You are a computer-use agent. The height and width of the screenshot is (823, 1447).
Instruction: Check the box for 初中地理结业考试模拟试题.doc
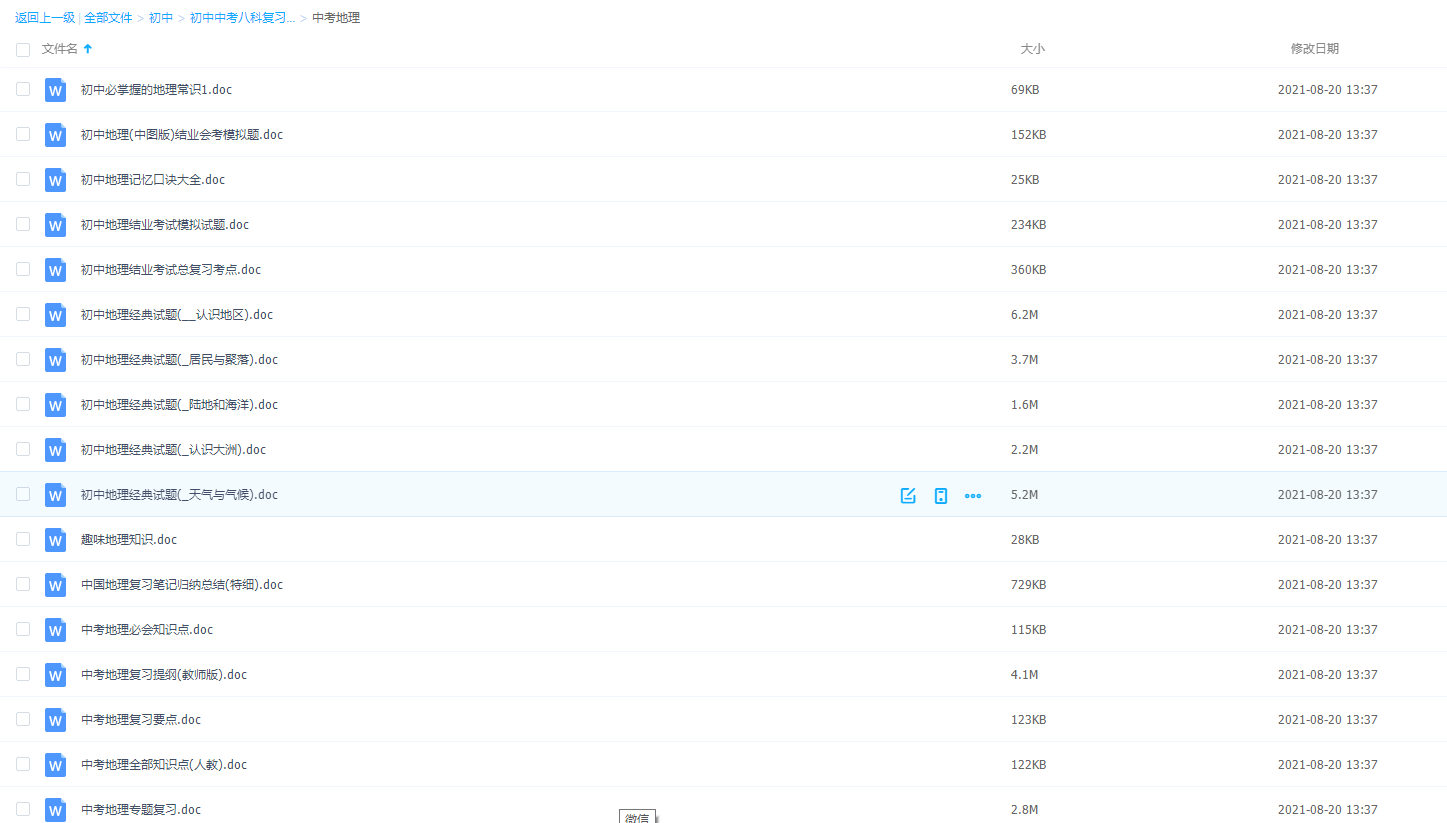[23, 224]
